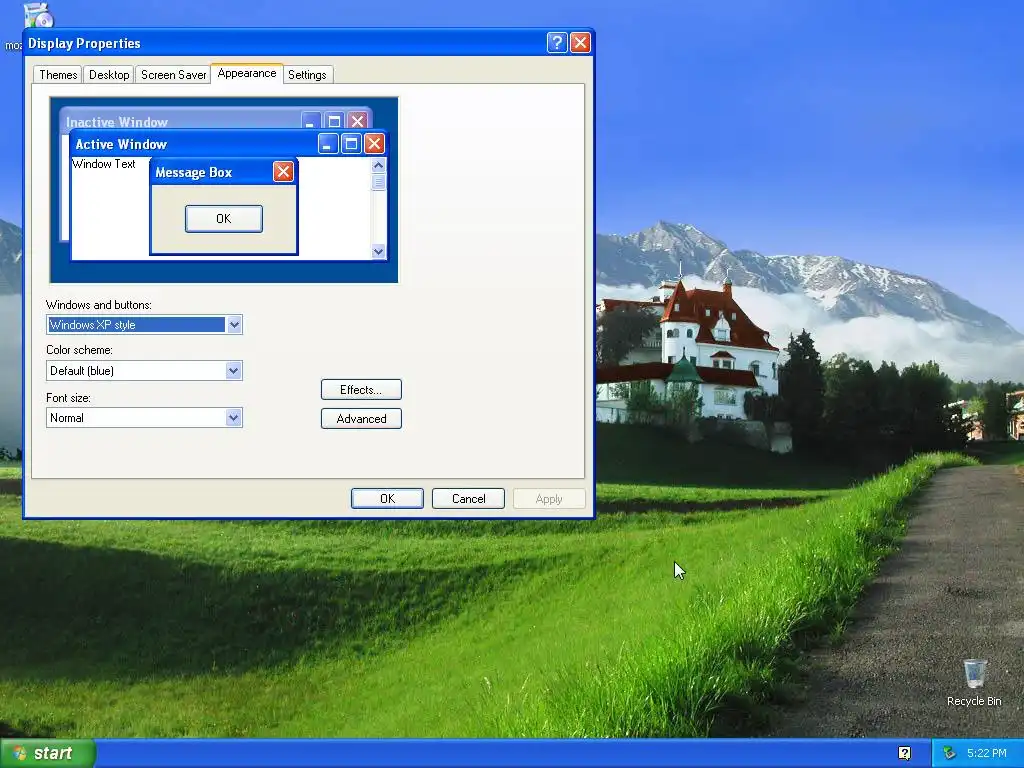Click the taskbar help tray icon
This screenshot has height=768, width=1024.
coord(904,753)
